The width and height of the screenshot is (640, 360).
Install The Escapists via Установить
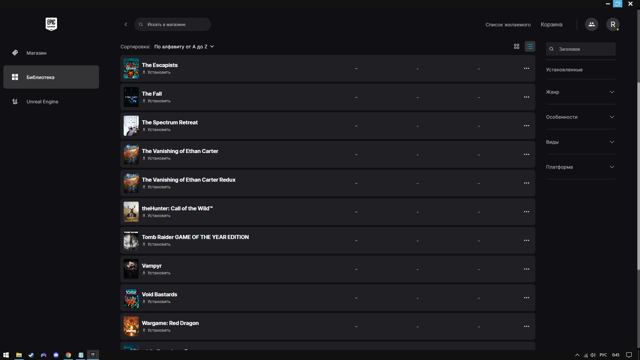(156, 72)
